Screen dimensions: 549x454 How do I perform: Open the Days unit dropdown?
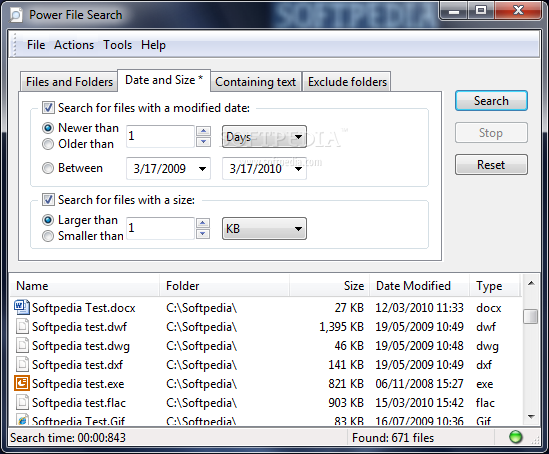coord(264,137)
